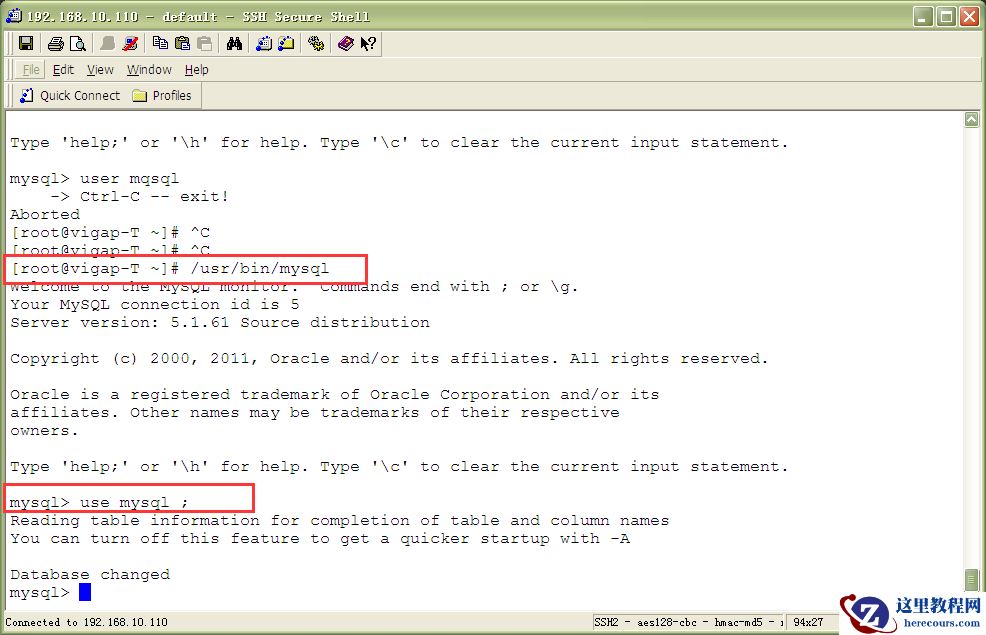986x635 pixels.
Task: Maximize the SSH Secure Shell window
Action: click(946, 16)
